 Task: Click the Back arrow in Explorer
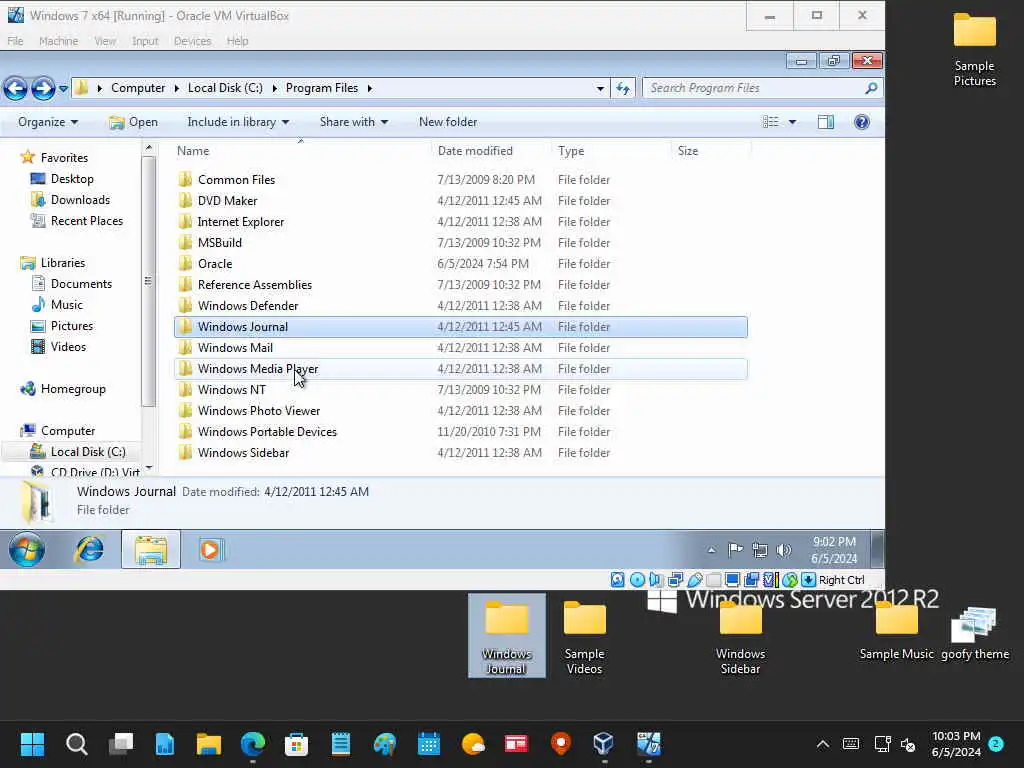[16, 88]
